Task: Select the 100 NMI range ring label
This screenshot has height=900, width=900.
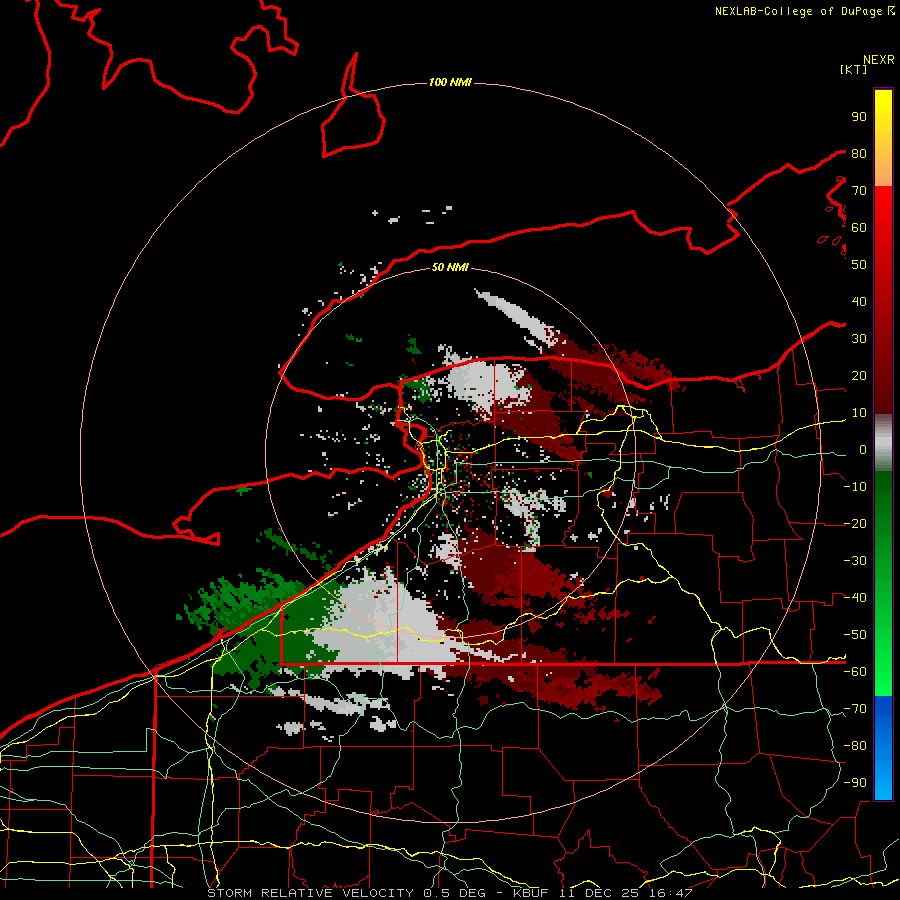Action: pos(450,83)
